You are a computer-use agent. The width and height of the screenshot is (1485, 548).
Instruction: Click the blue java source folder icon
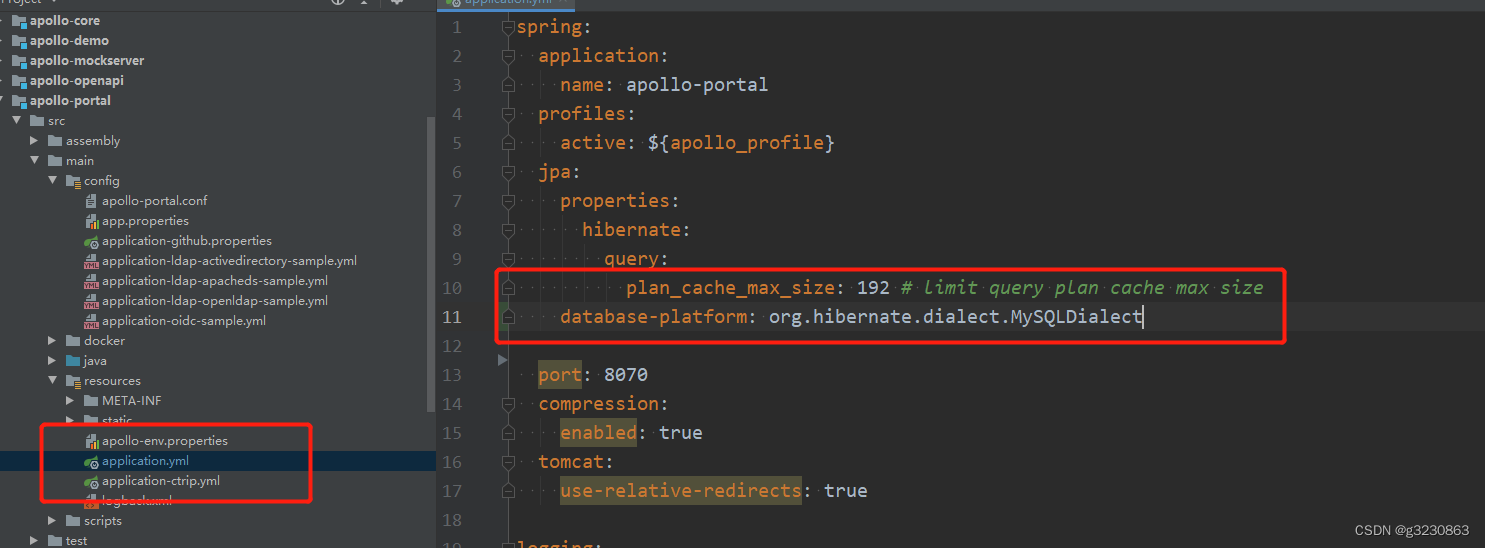coord(73,360)
